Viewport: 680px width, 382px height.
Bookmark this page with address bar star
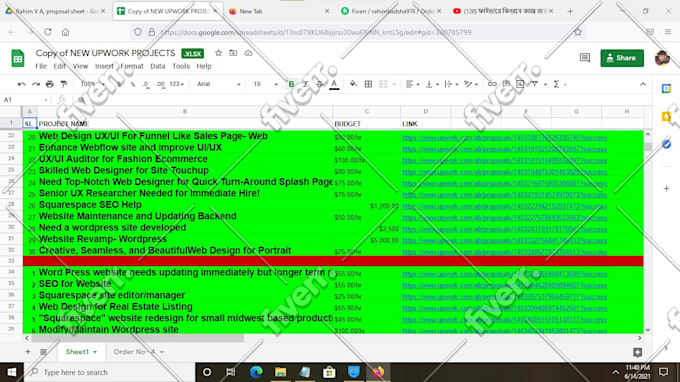click(x=578, y=32)
